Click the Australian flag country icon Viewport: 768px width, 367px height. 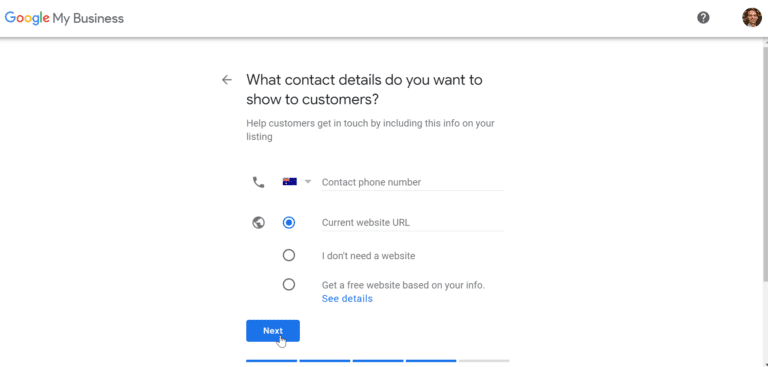click(289, 182)
